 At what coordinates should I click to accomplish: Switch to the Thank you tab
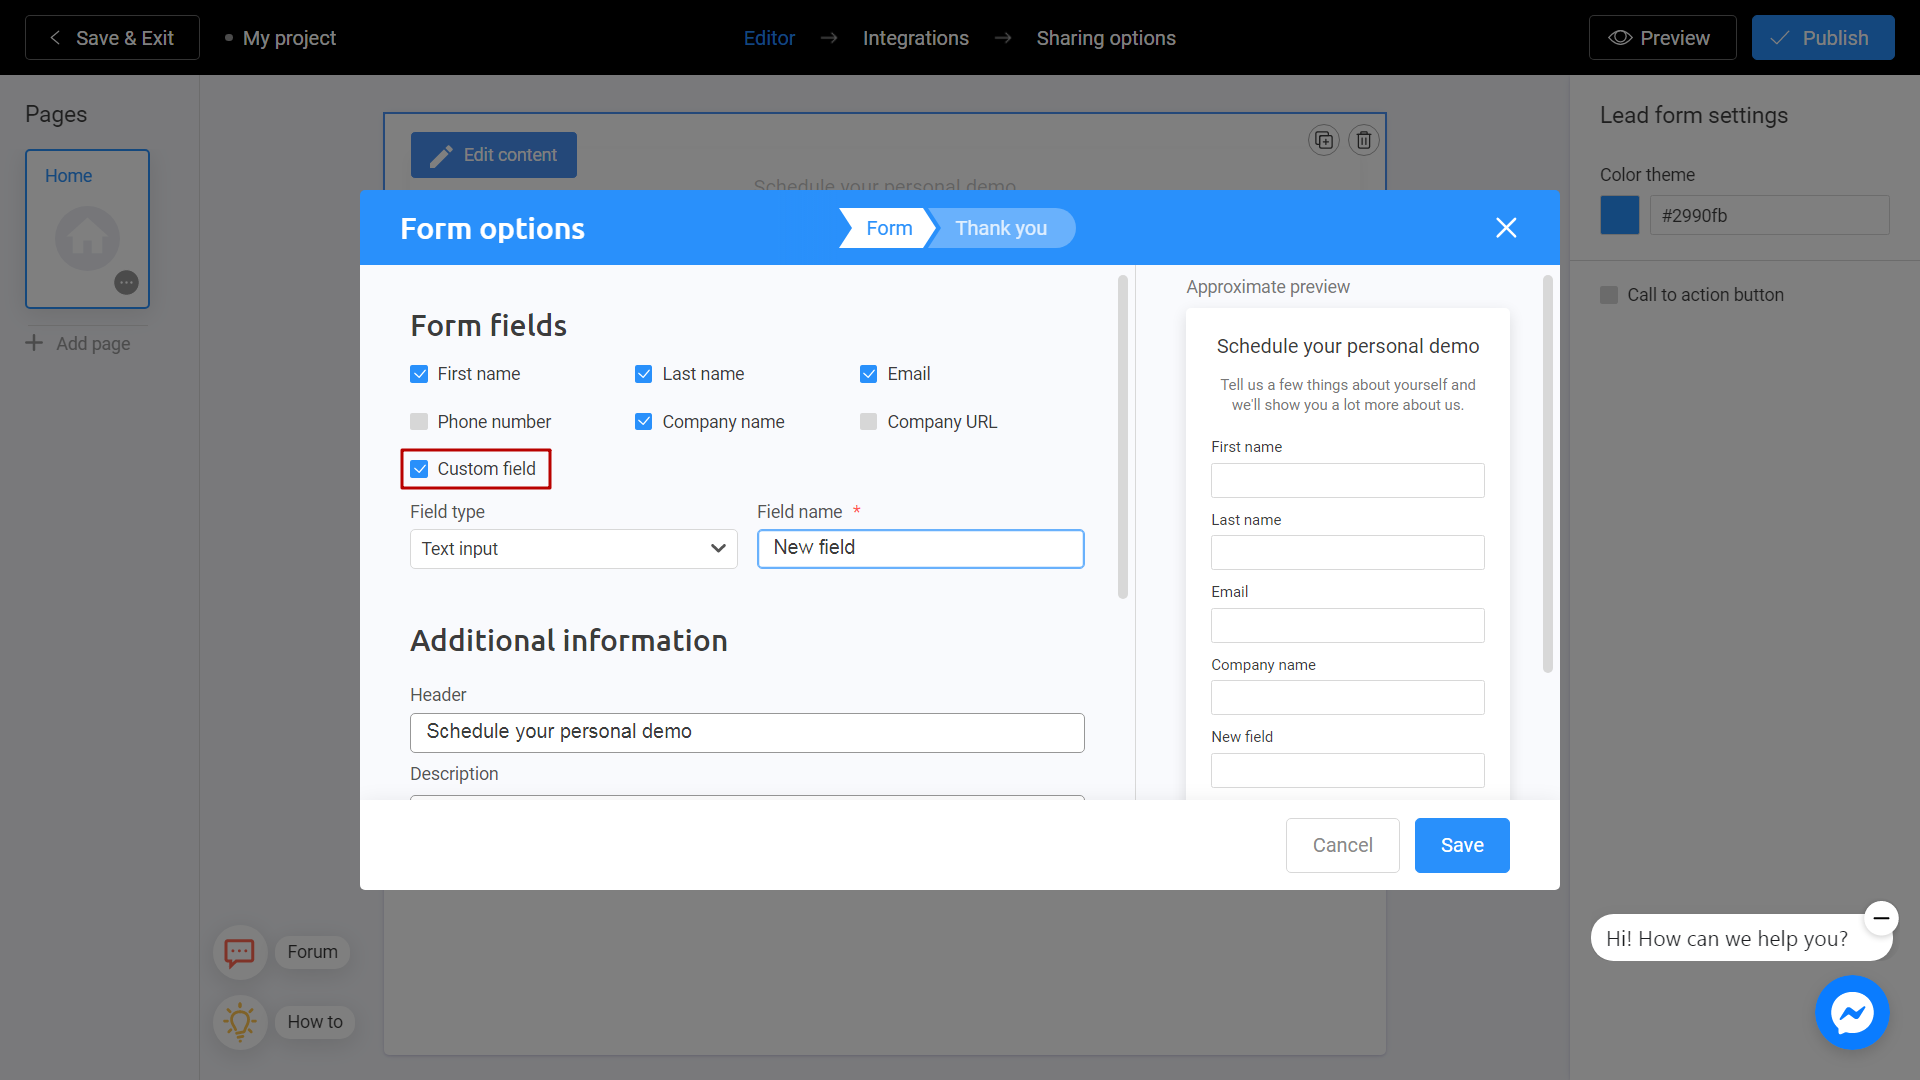tap(1001, 228)
